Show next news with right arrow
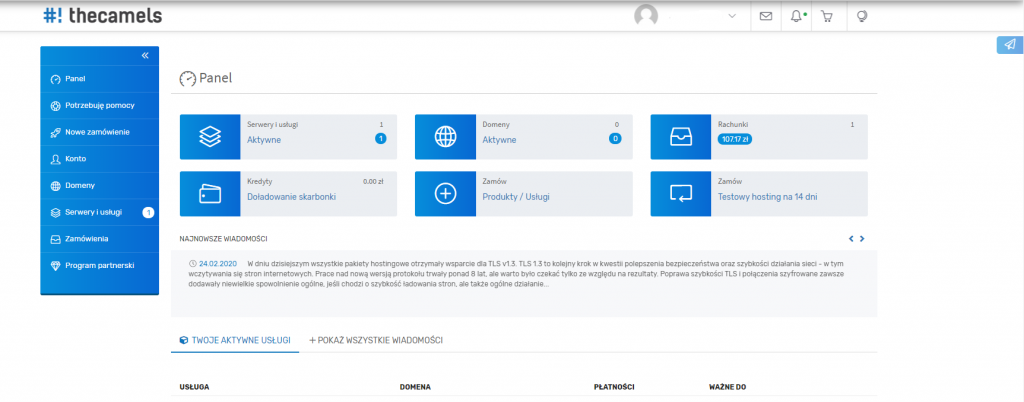This screenshot has width=1024, height=402. [x=862, y=239]
